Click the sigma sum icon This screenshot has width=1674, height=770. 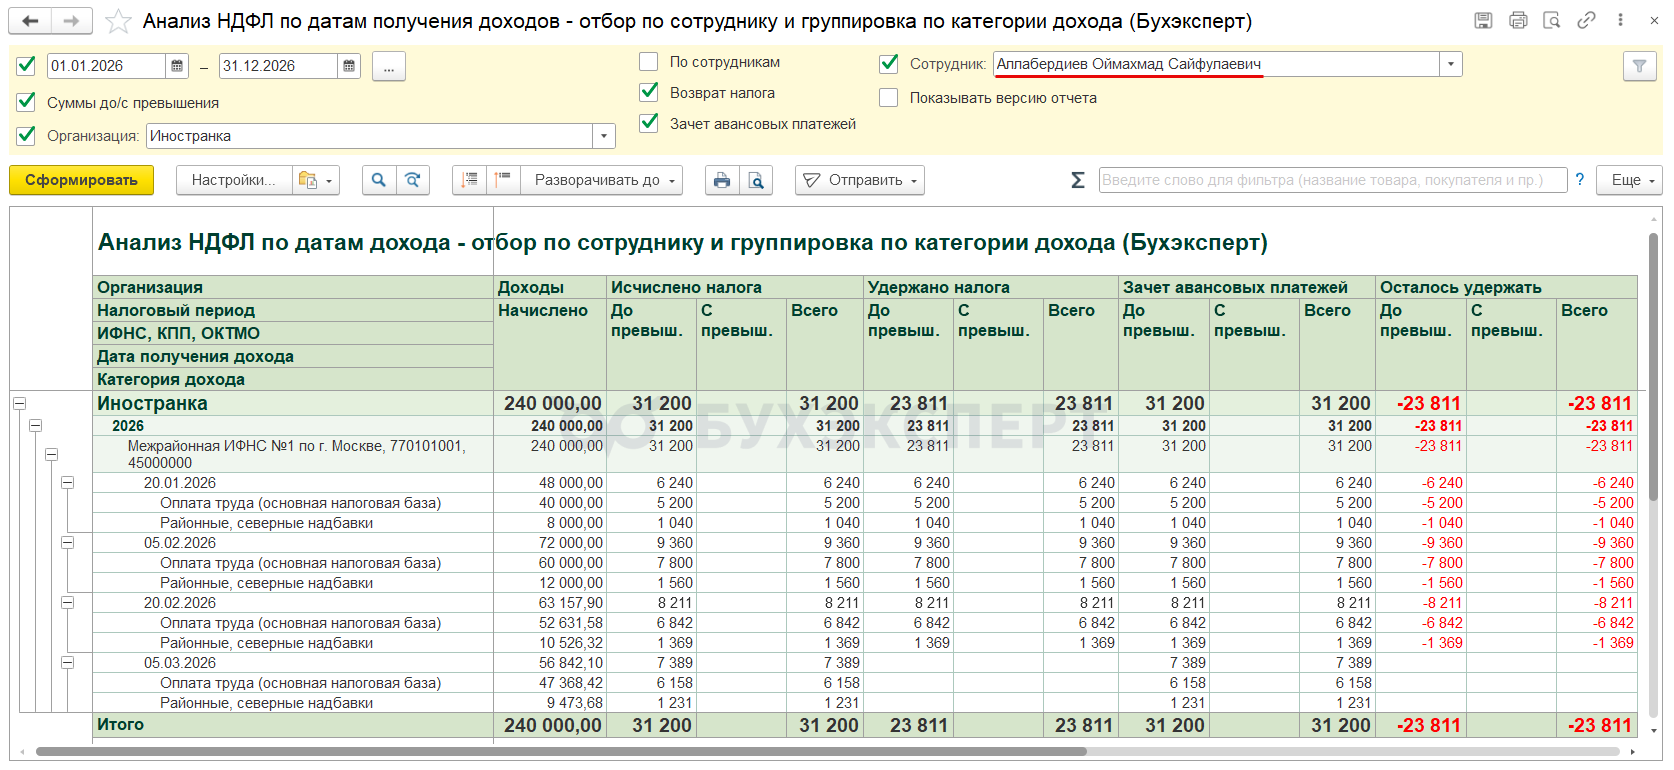pyautogui.click(x=1077, y=180)
